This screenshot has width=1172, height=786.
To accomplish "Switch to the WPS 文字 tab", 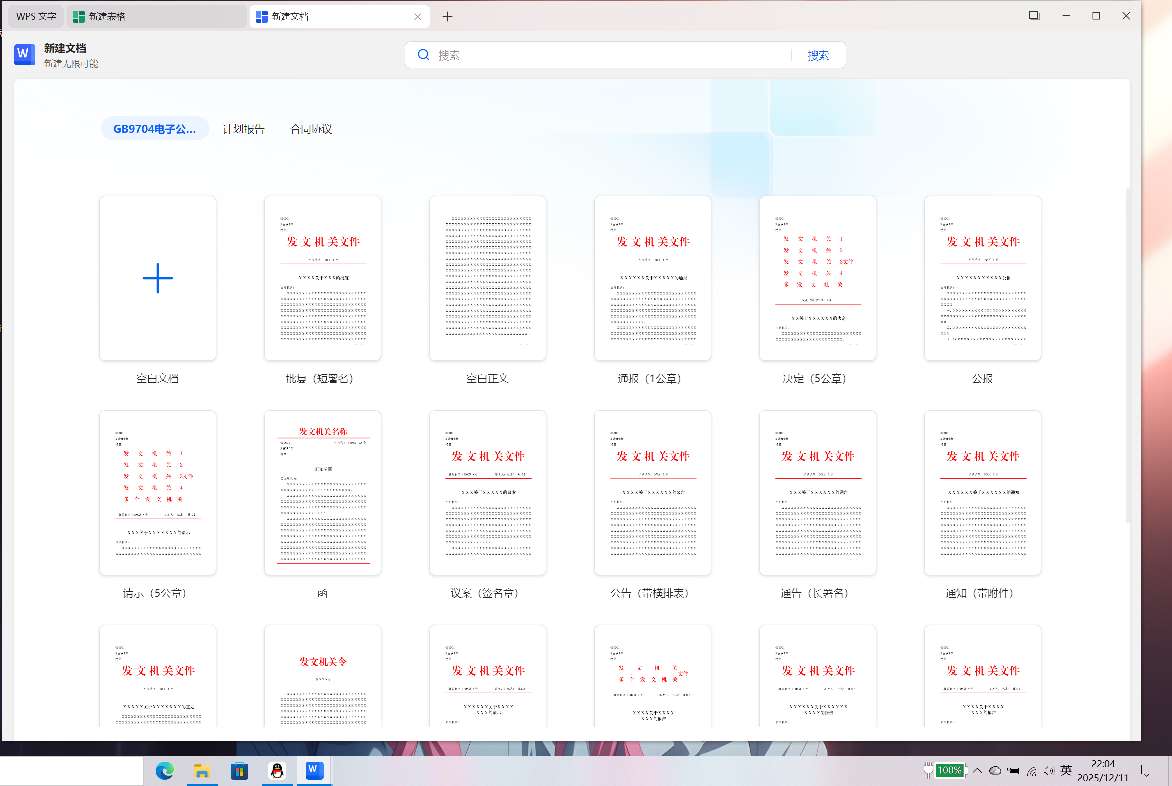I will pyautogui.click(x=36, y=17).
